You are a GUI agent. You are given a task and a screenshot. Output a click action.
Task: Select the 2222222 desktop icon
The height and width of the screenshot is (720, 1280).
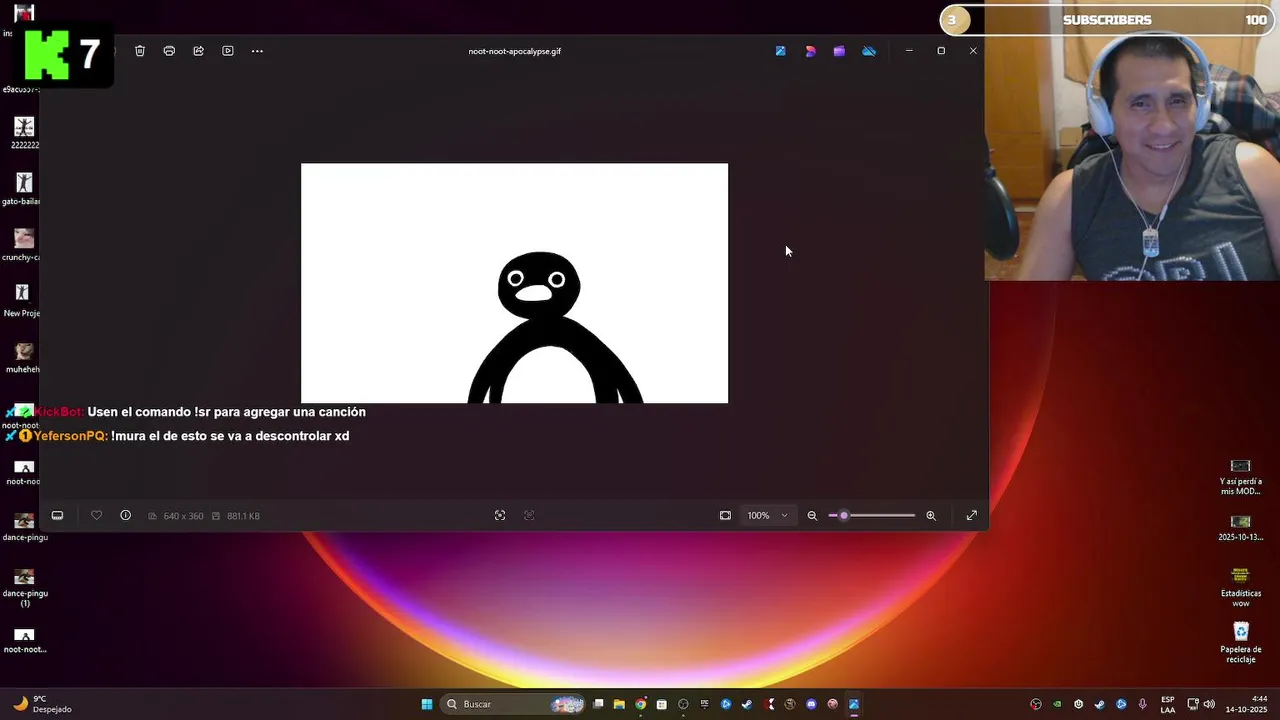24,133
